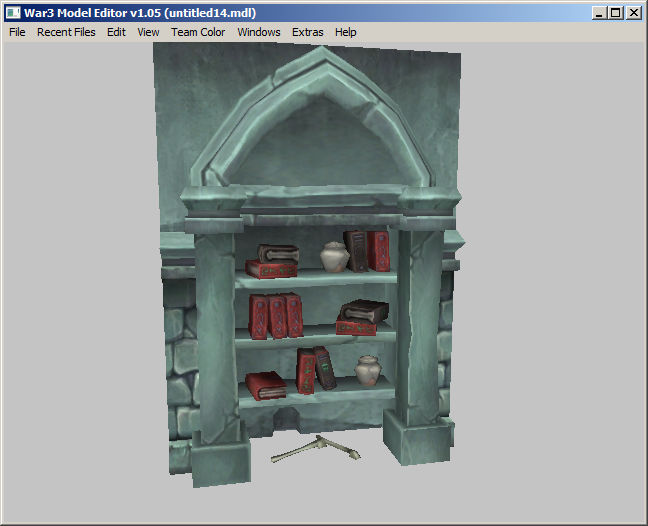
Task: Maximize the War3 Model Editor window
Action: pyautogui.click(x=615, y=13)
